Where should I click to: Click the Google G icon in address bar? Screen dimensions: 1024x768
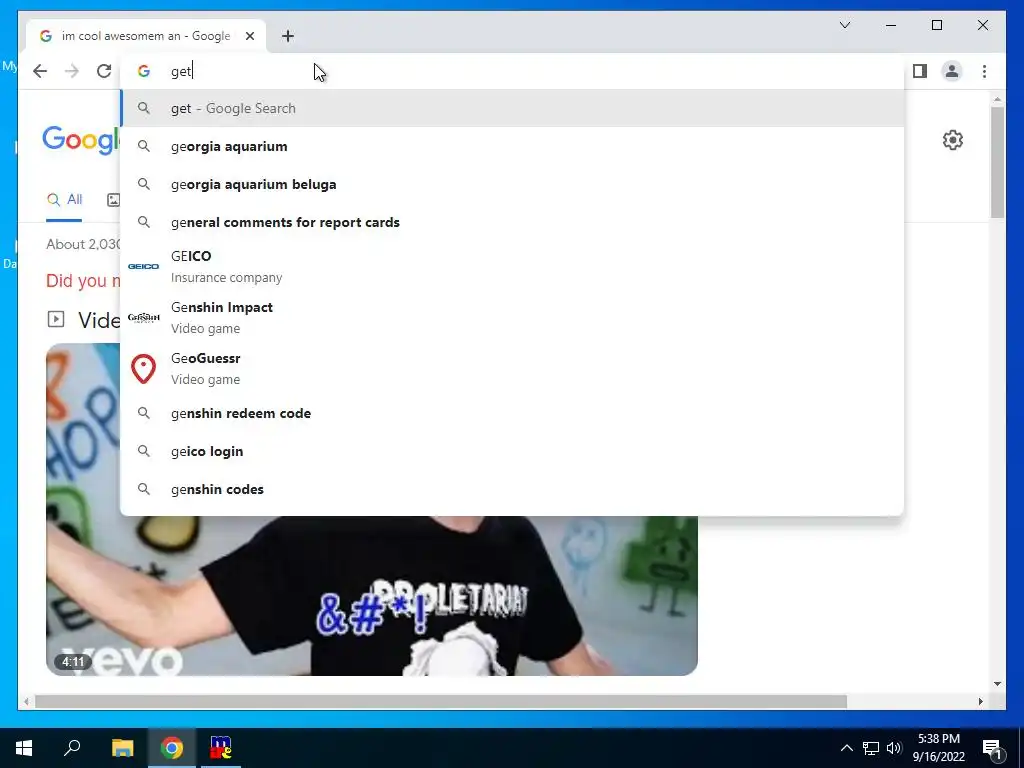144,71
